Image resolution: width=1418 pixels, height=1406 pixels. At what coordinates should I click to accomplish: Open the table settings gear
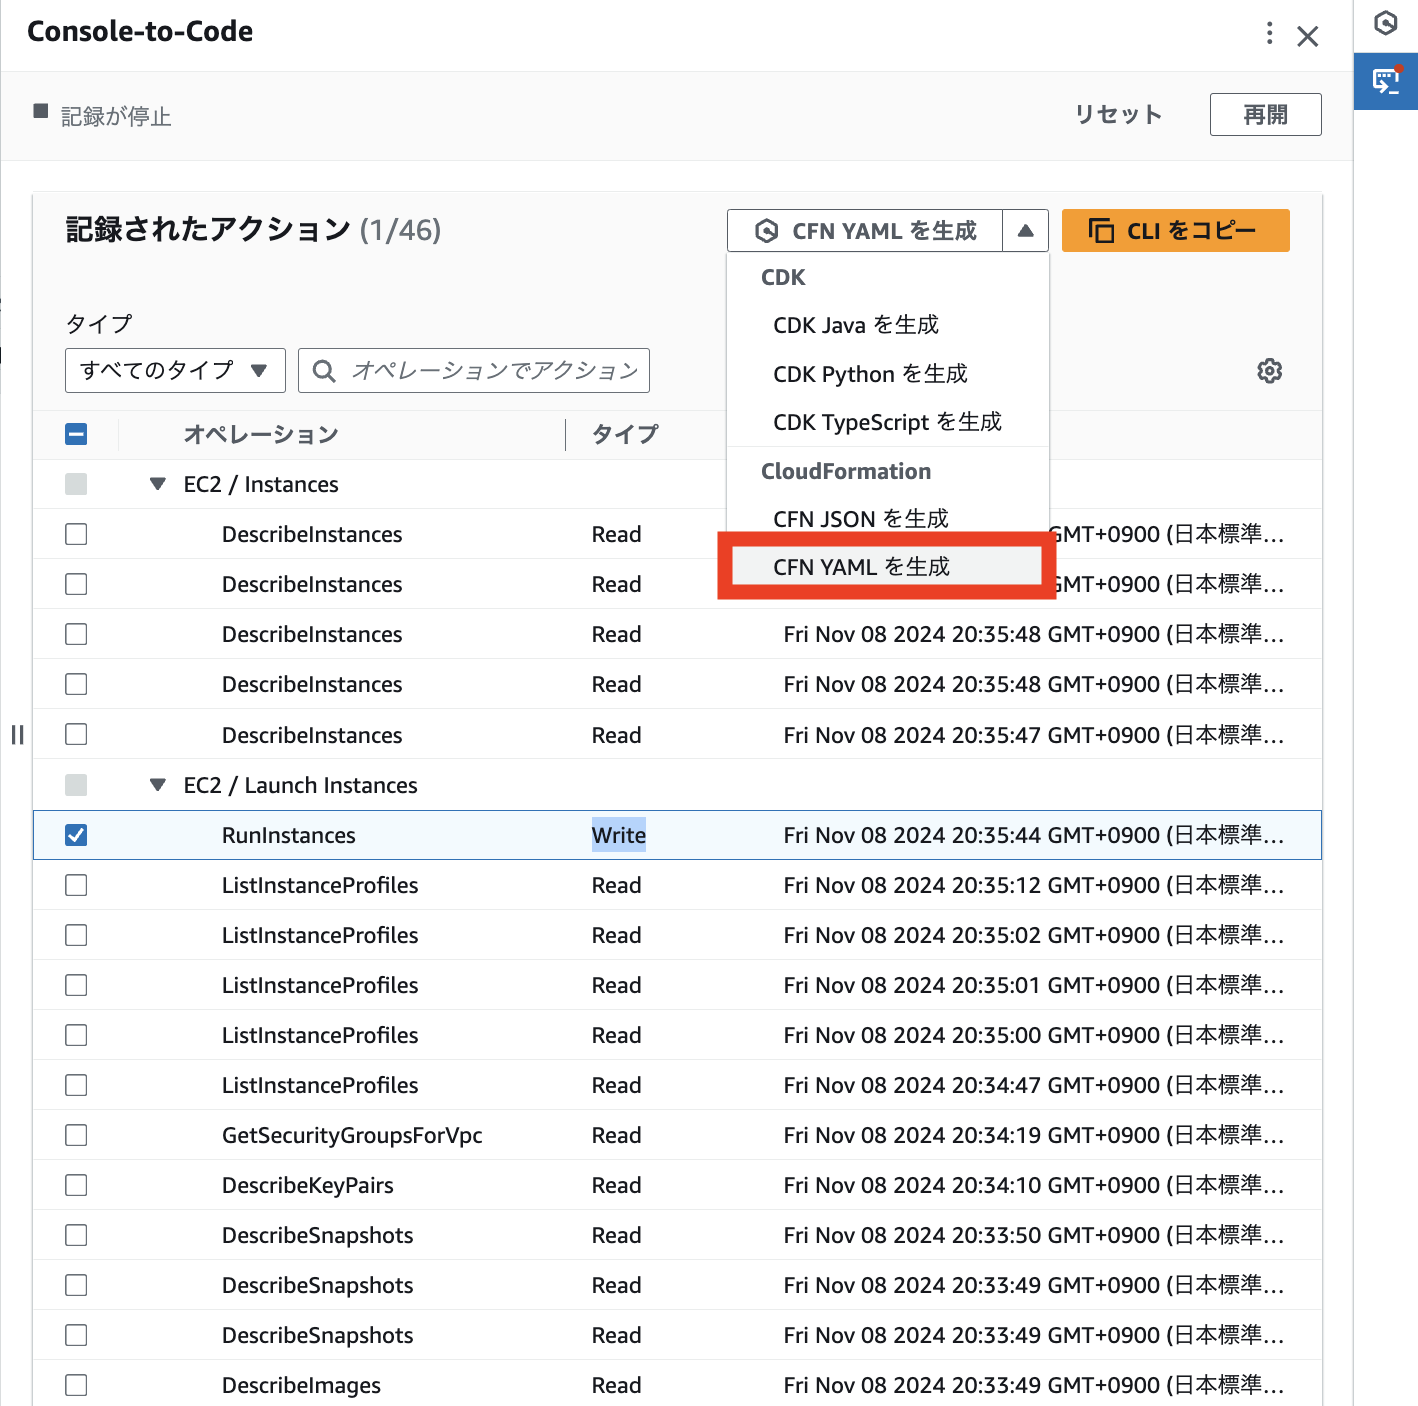click(1269, 370)
